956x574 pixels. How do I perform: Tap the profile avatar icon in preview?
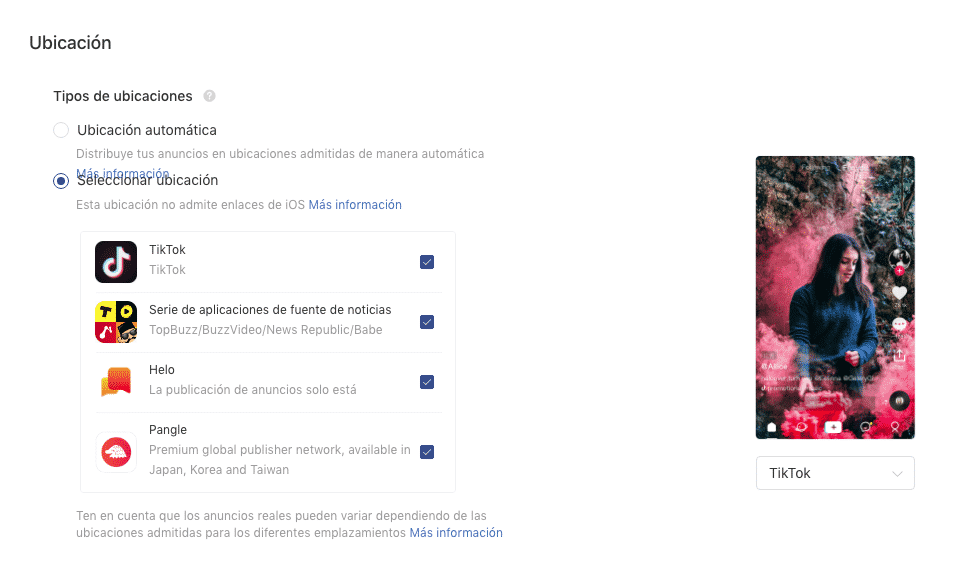[x=899, y=259]
